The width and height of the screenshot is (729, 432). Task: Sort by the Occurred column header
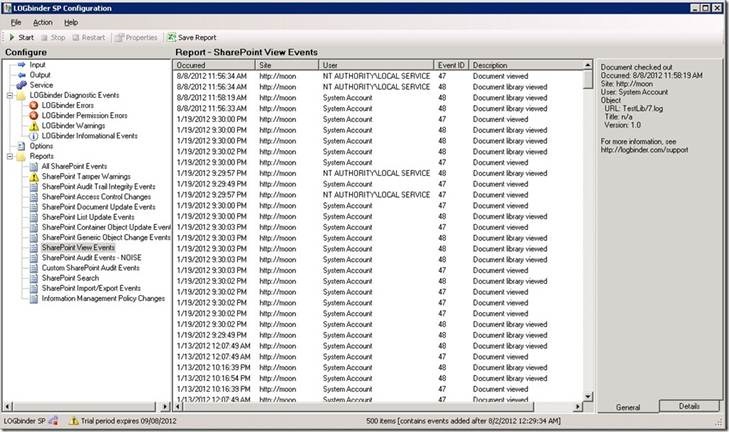point(214,65)
